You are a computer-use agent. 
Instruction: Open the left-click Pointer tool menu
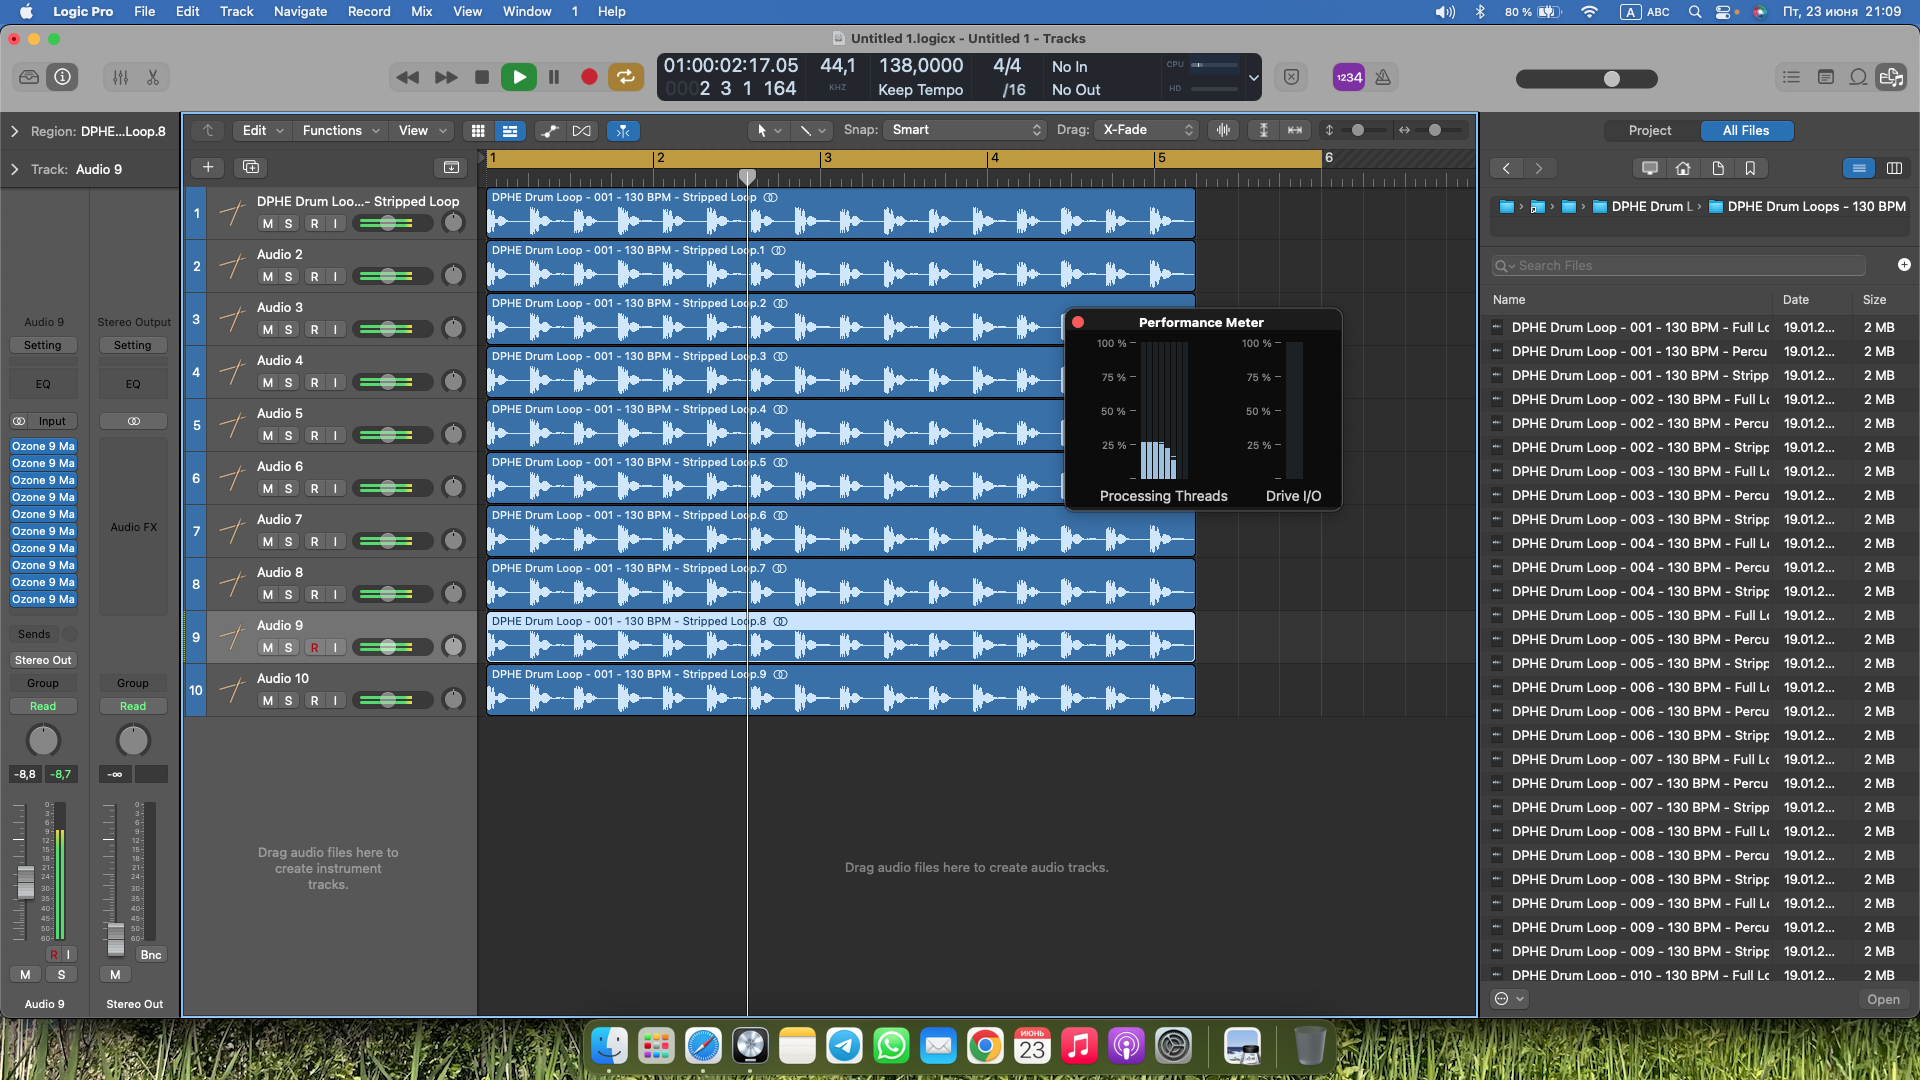[x=768, y=131]
